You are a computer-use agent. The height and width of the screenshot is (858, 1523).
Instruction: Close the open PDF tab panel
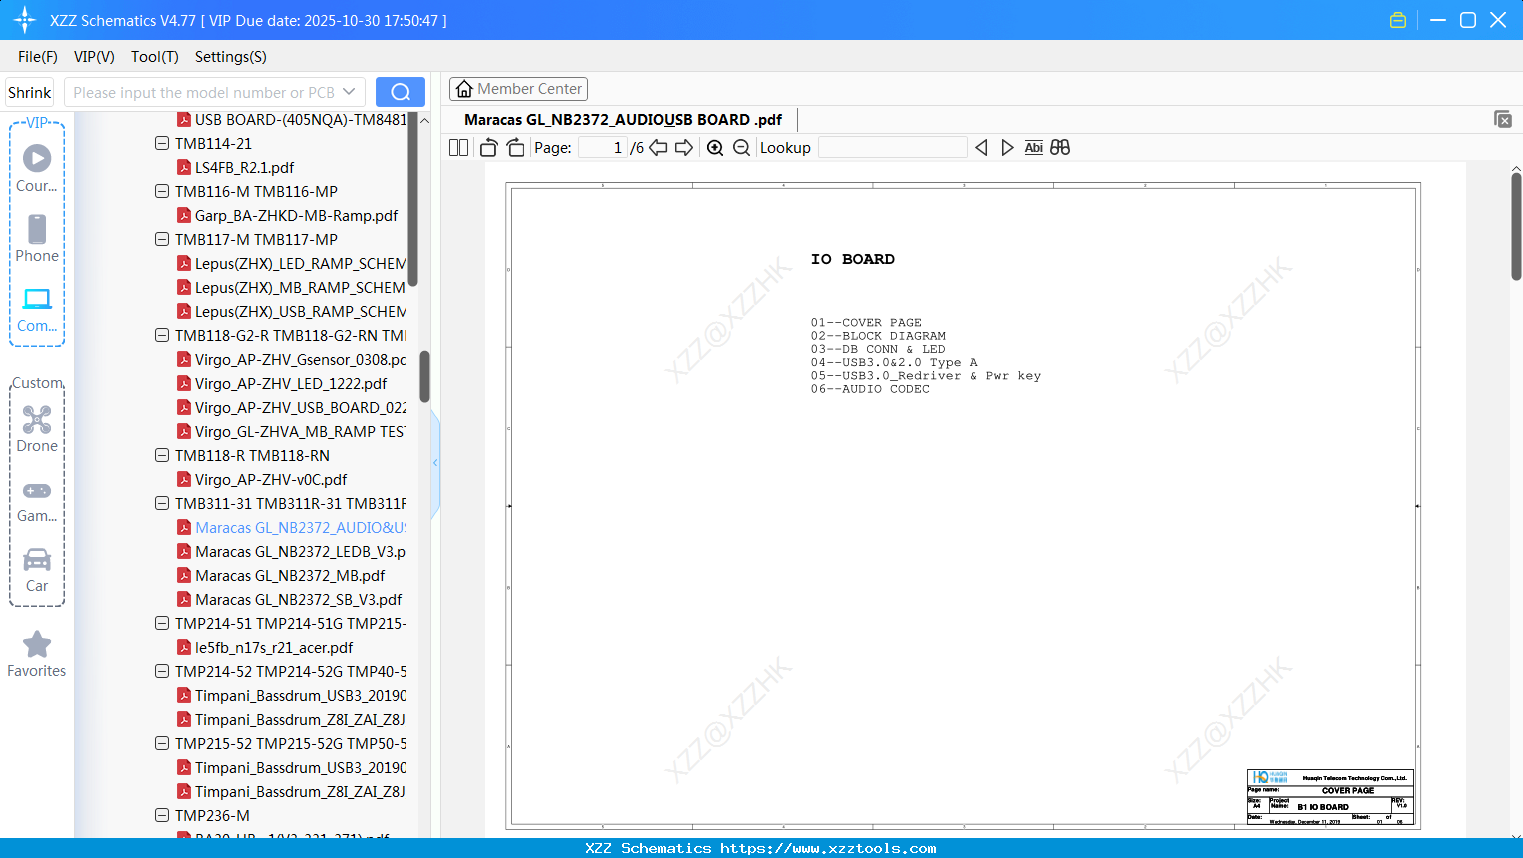point(1502,119)
